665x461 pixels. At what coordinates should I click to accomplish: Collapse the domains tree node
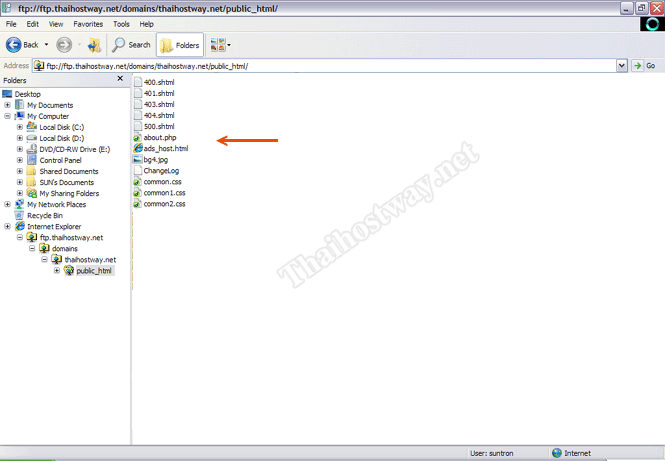click(32, 248)
